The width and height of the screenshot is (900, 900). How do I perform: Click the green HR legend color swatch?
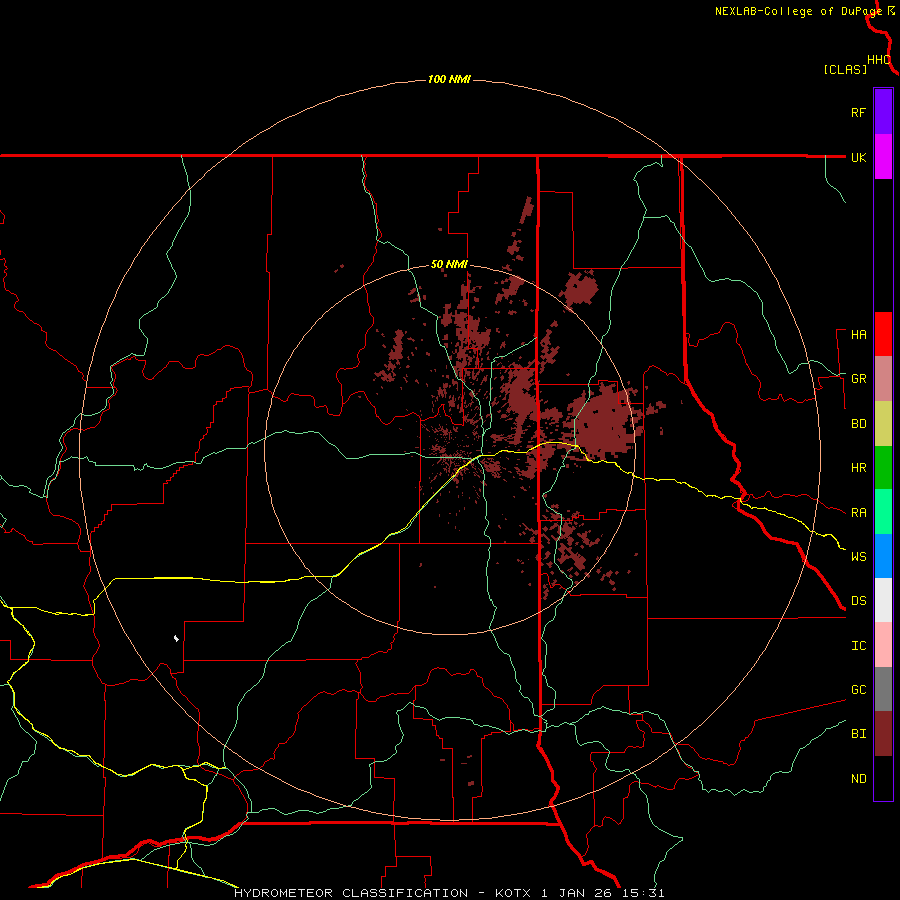[x=883, y=468]
